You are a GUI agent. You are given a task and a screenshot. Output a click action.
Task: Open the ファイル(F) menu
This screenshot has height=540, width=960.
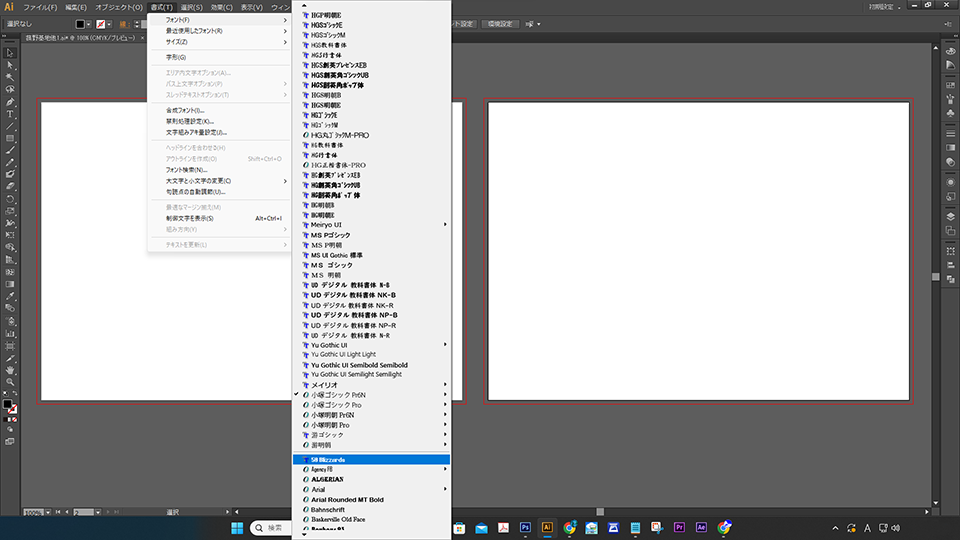tap(41, 7)
